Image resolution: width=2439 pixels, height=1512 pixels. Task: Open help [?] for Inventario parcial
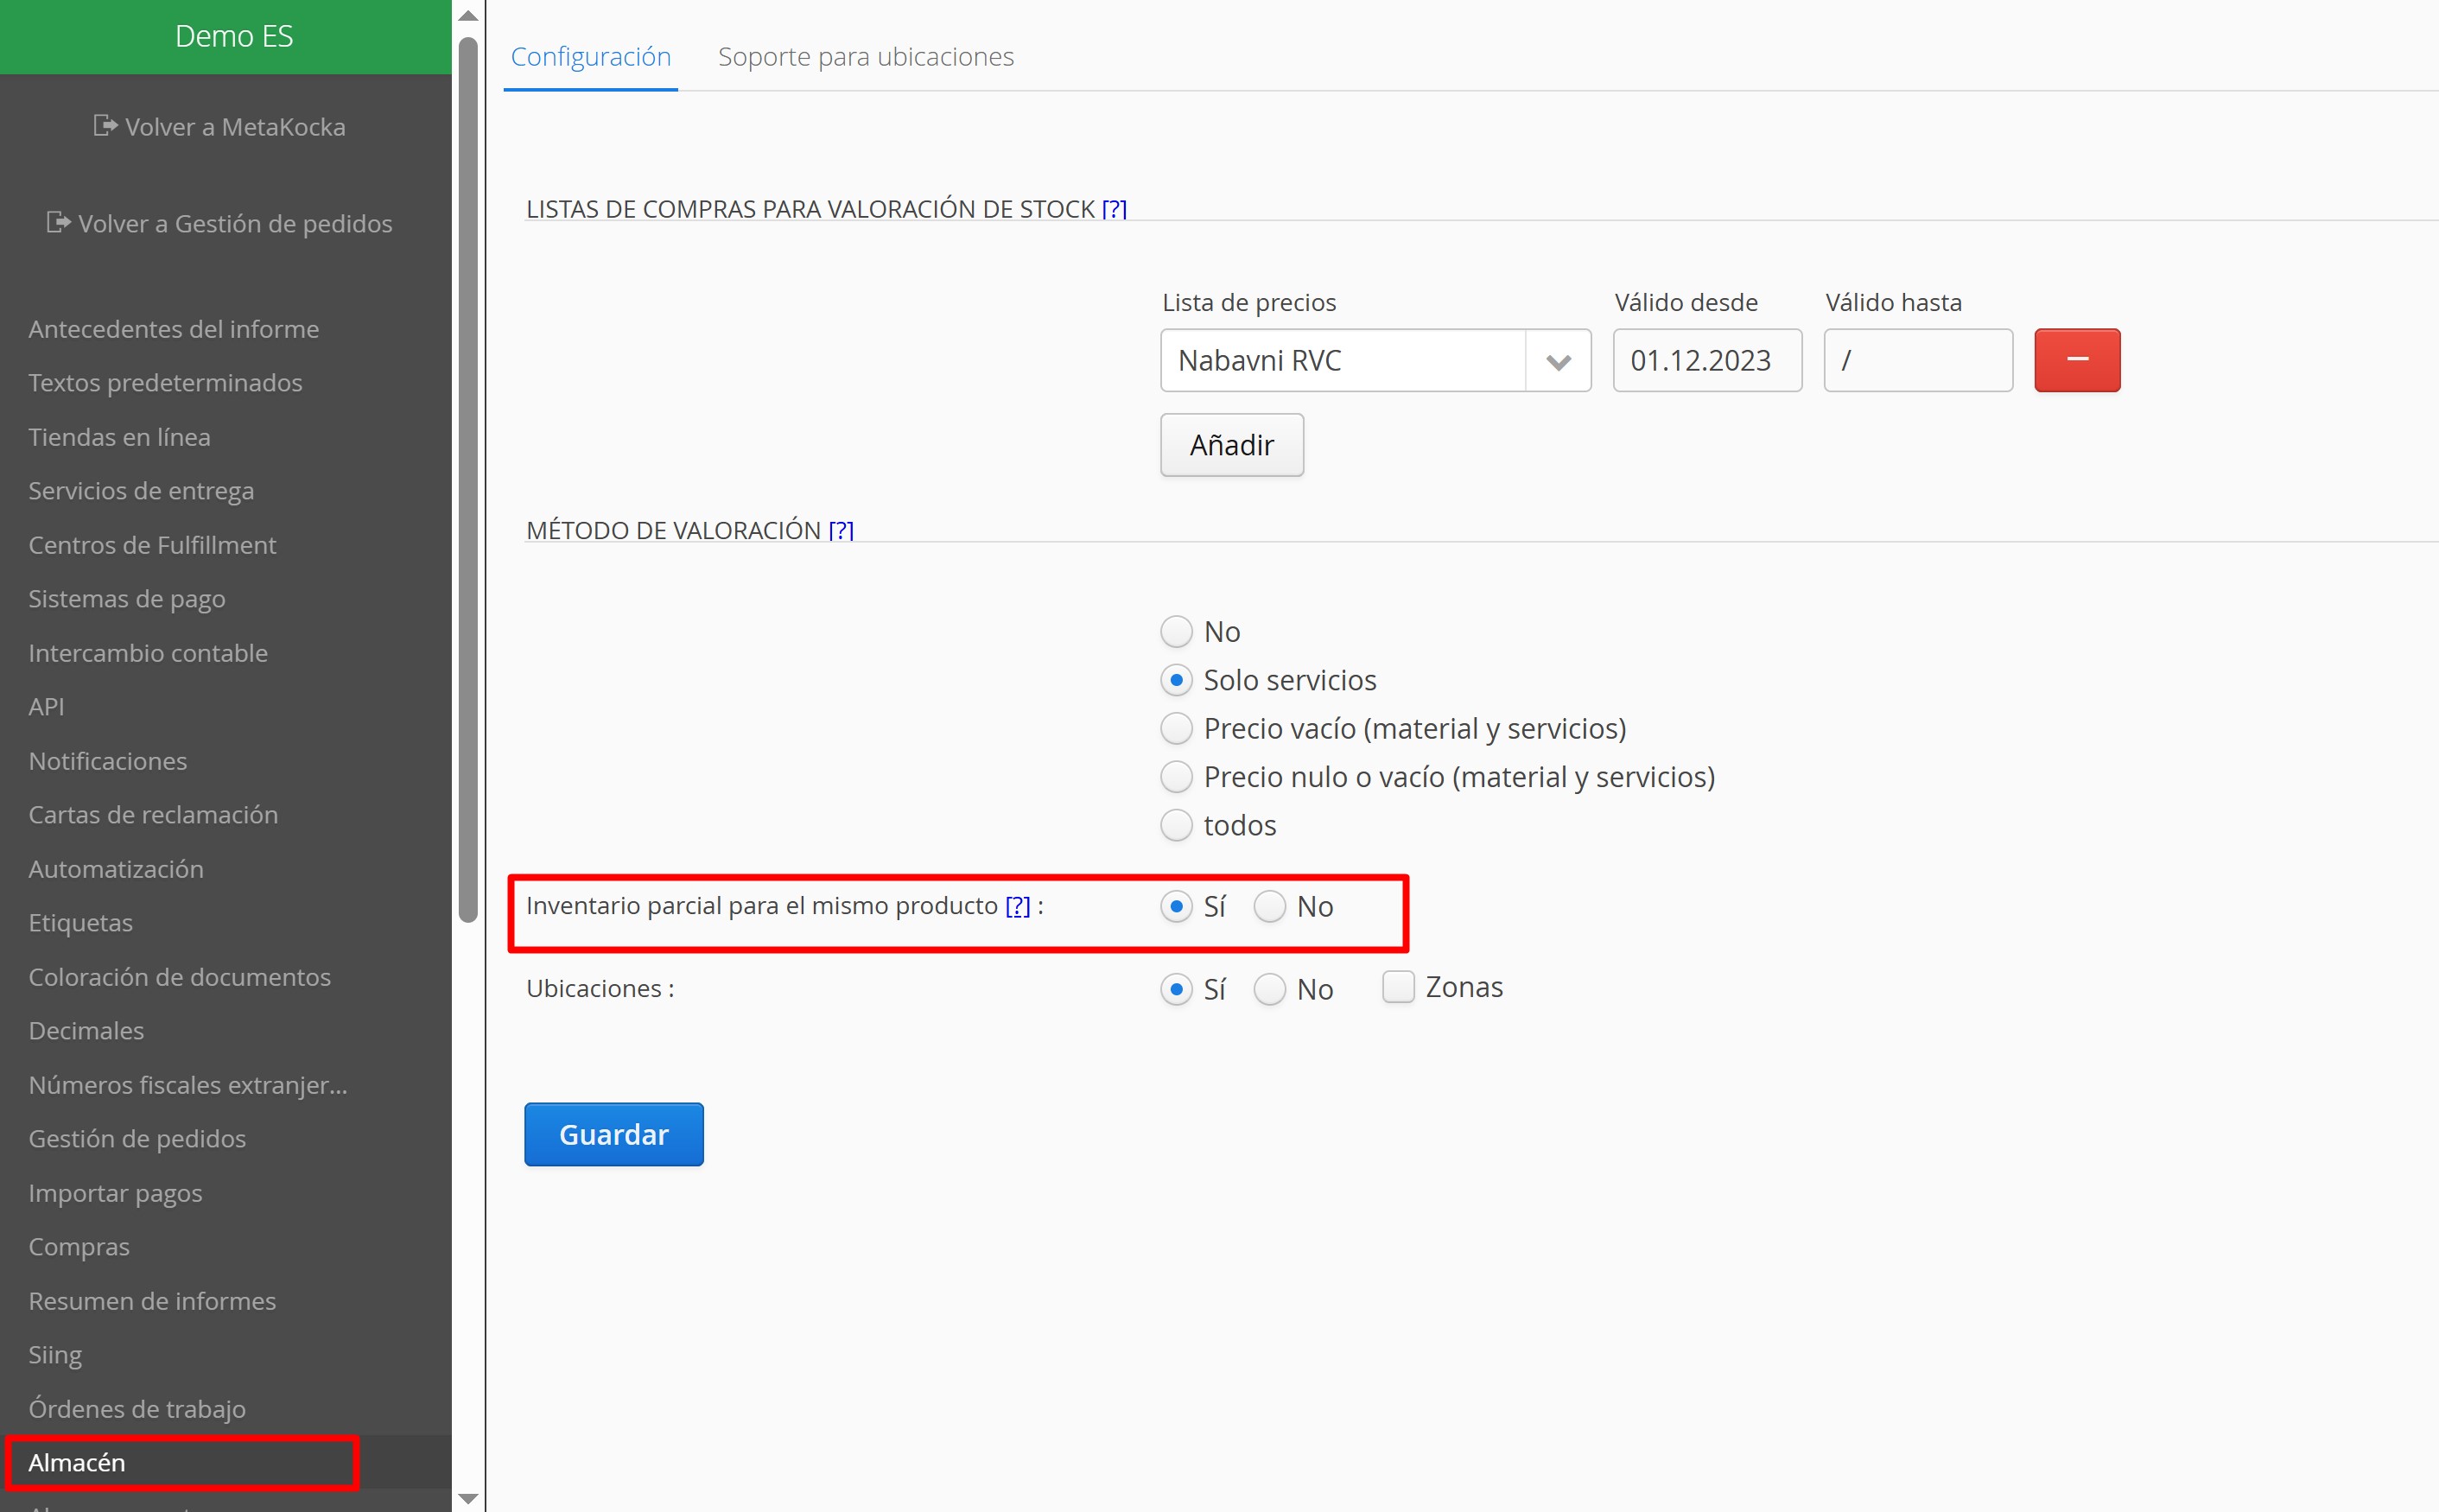pyautogui.click(x=1017, y=906)
